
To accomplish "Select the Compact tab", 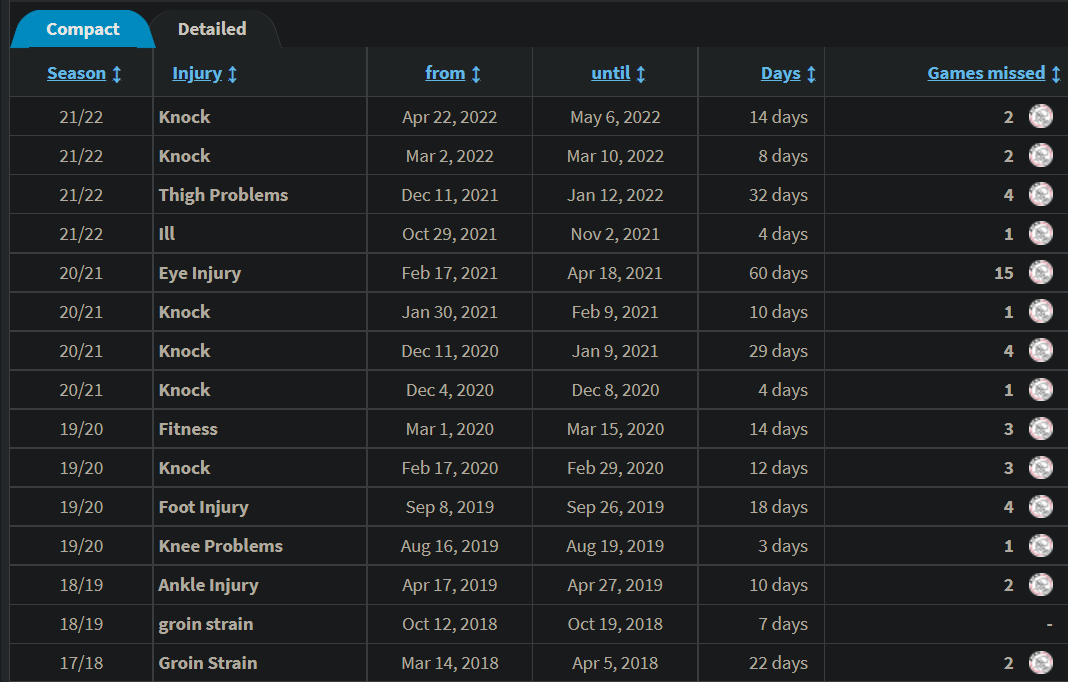I will (82, 29).
